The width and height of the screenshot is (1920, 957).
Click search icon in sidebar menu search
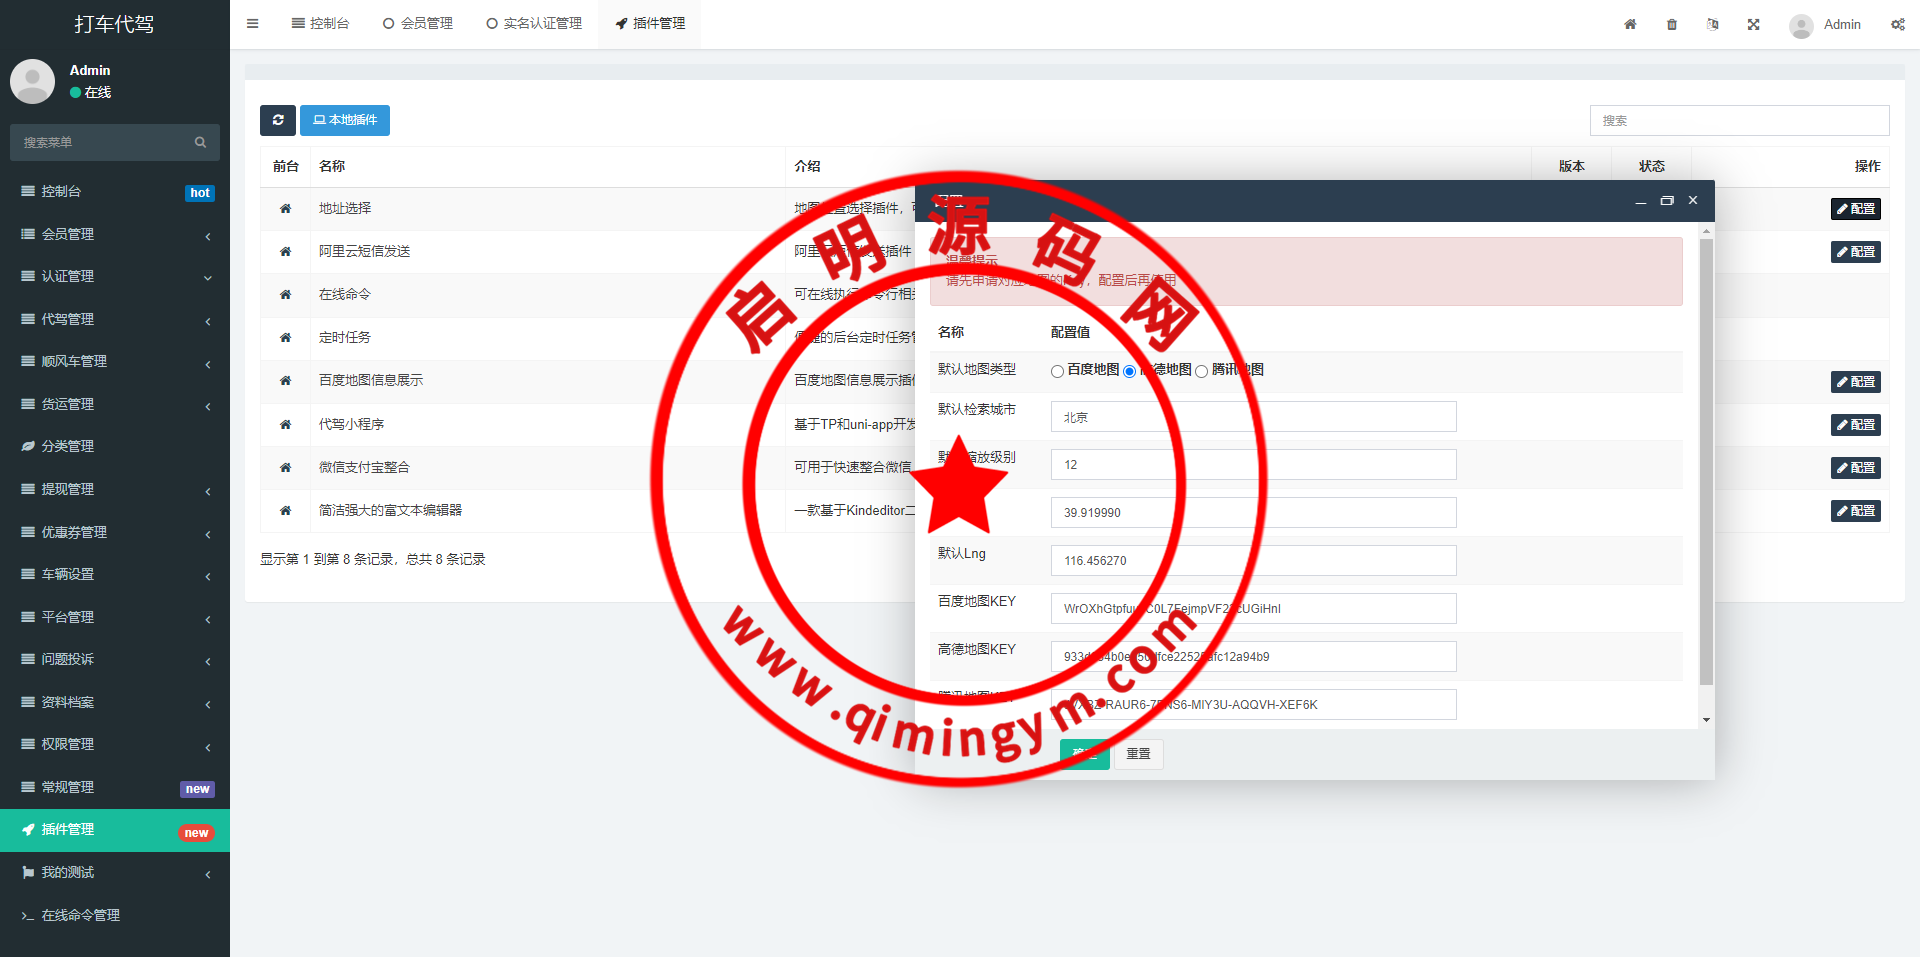pos(200,143)
